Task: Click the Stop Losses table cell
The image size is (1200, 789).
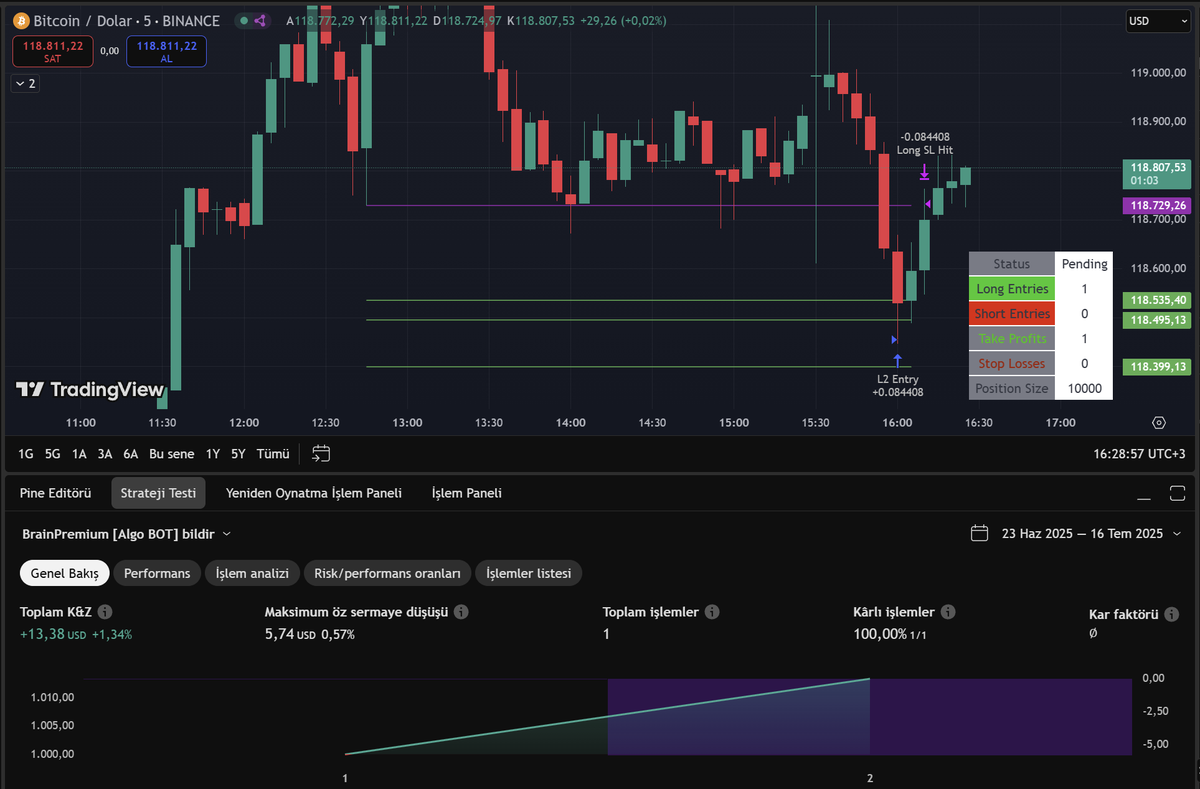Action: [1012, 364]
